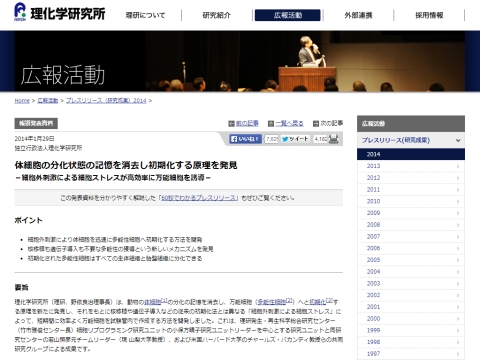Open the 2008 press release year
This screenshot has height=360, width=480.
(411, 225)
